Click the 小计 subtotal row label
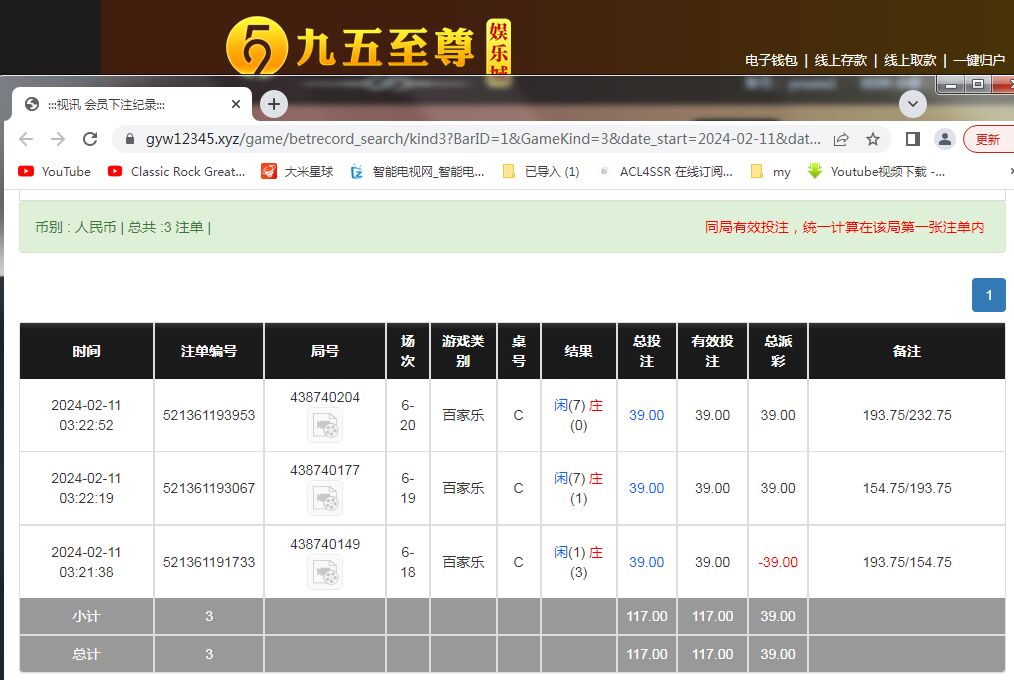The image size is (1014, 680). [x=87, y=616]
